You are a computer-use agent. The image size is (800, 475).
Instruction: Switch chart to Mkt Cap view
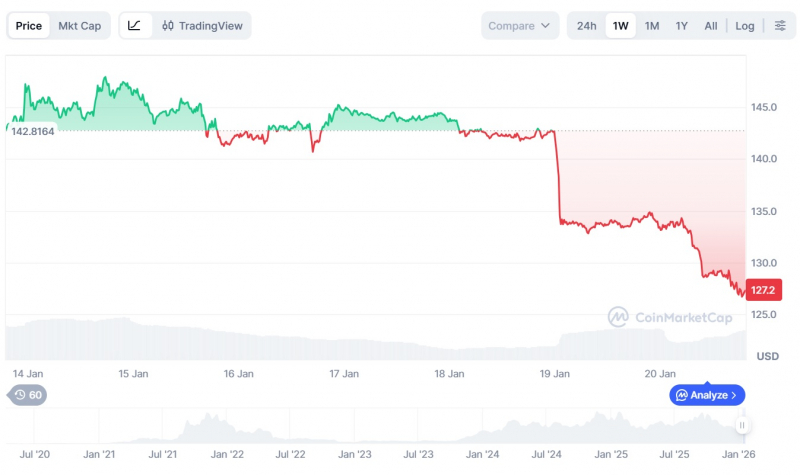[x=80, y=26]
